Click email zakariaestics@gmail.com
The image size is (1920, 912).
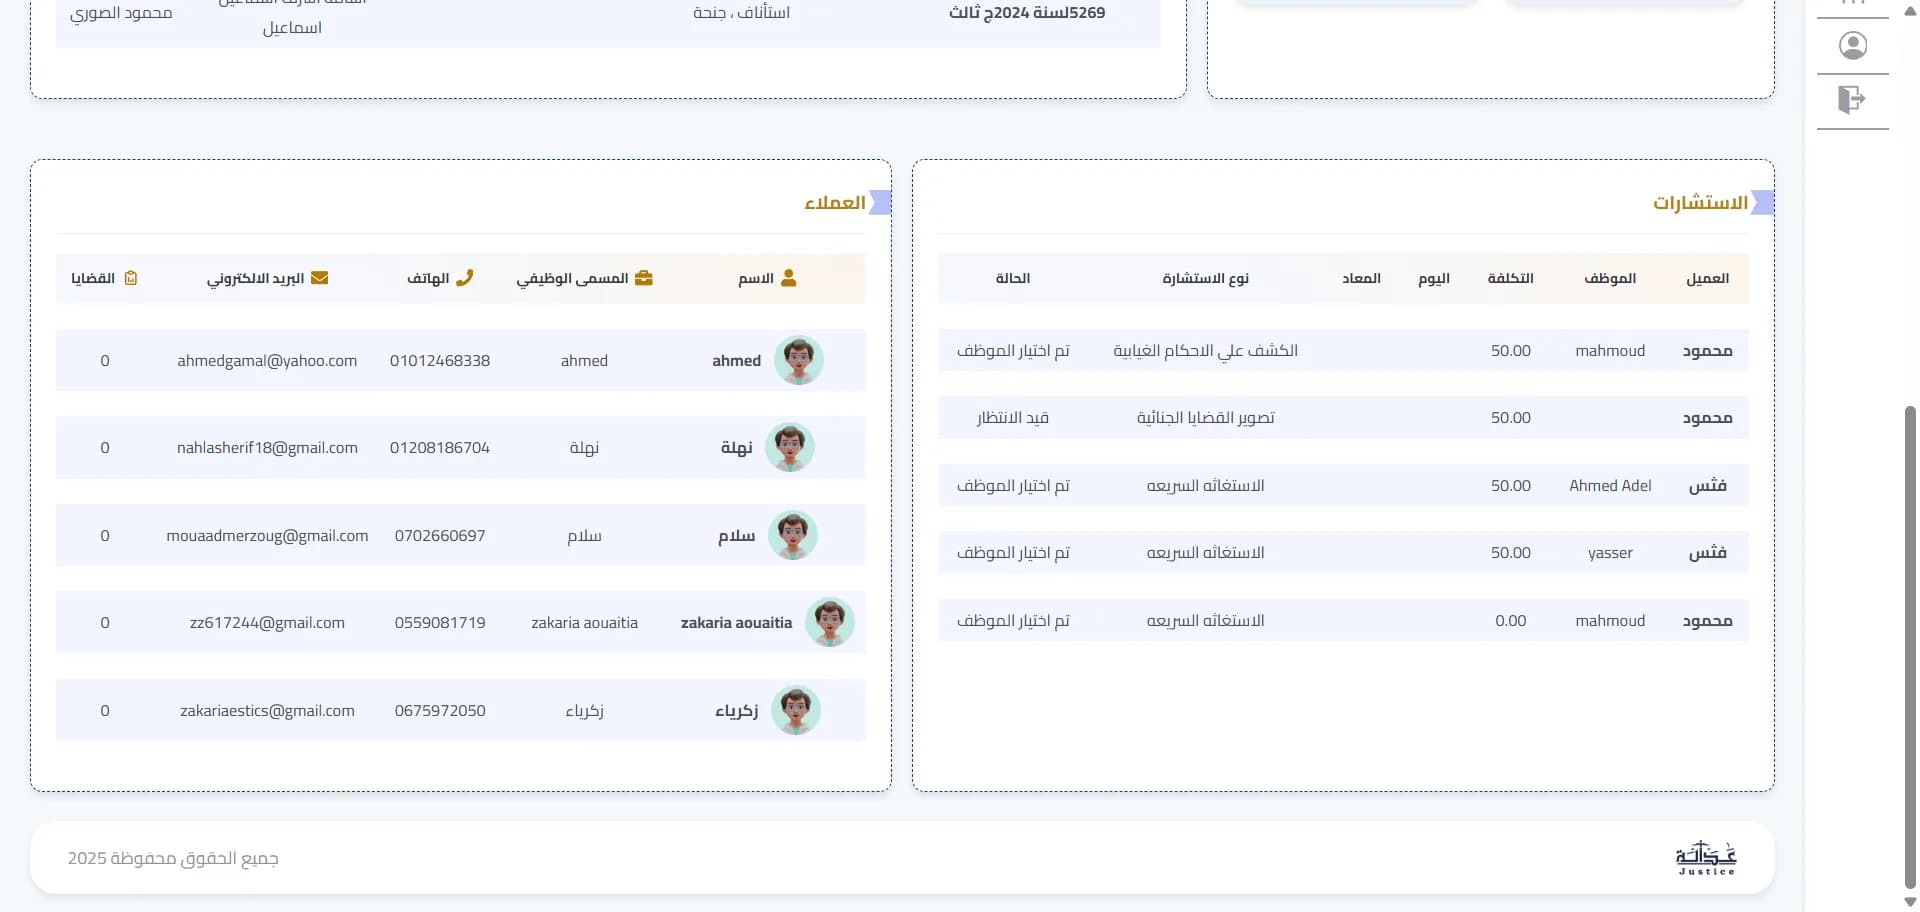pyautogui.click(x=267, y=711)
